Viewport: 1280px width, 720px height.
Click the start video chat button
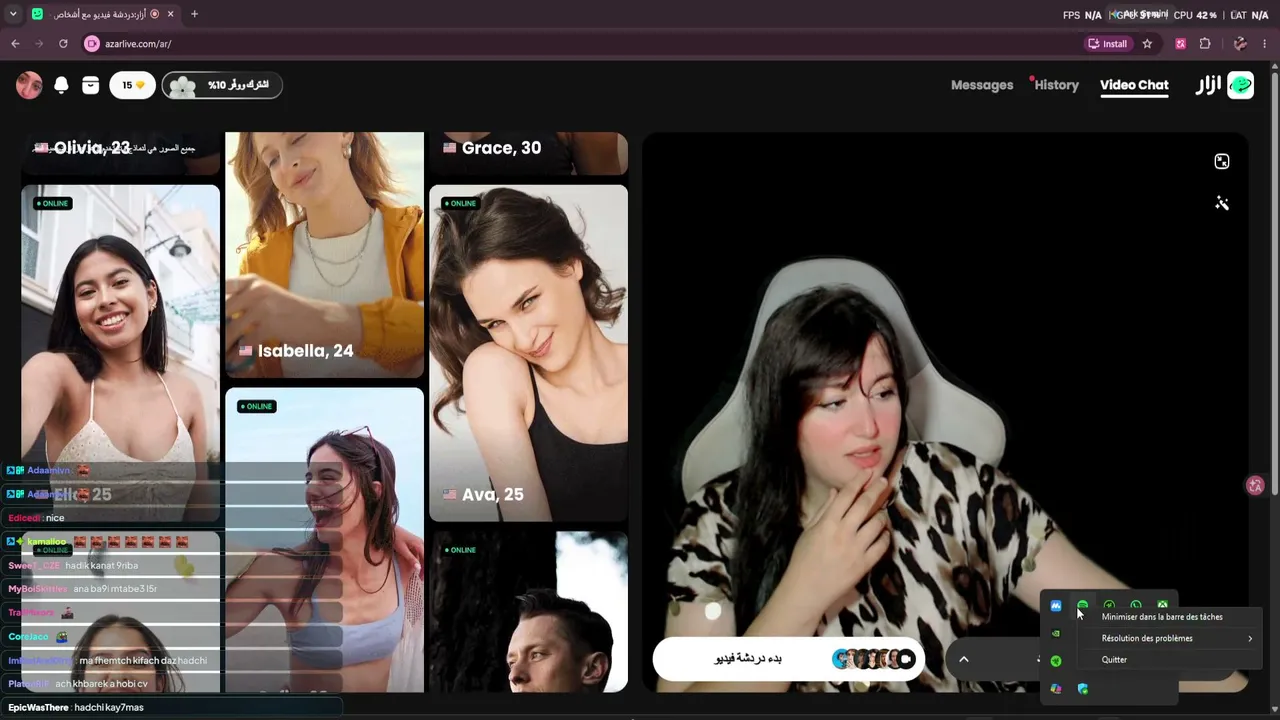(788, 659)
